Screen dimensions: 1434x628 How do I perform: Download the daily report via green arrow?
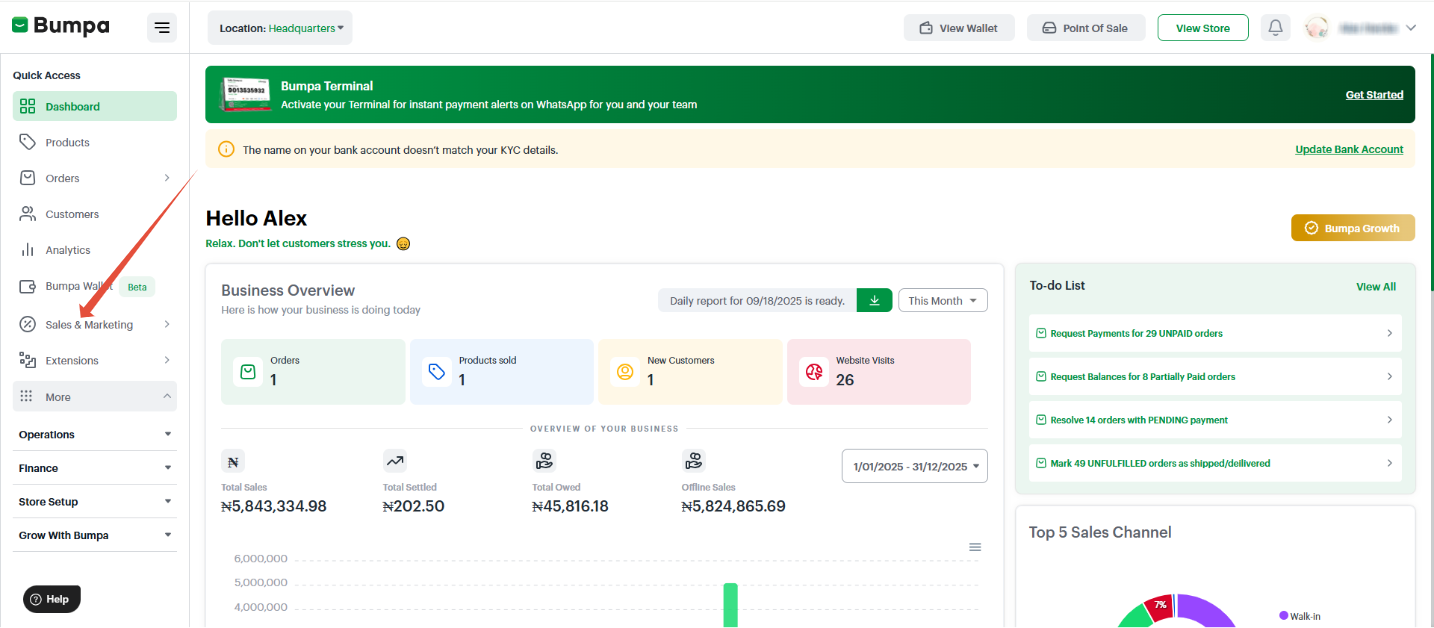pos(874,300)
